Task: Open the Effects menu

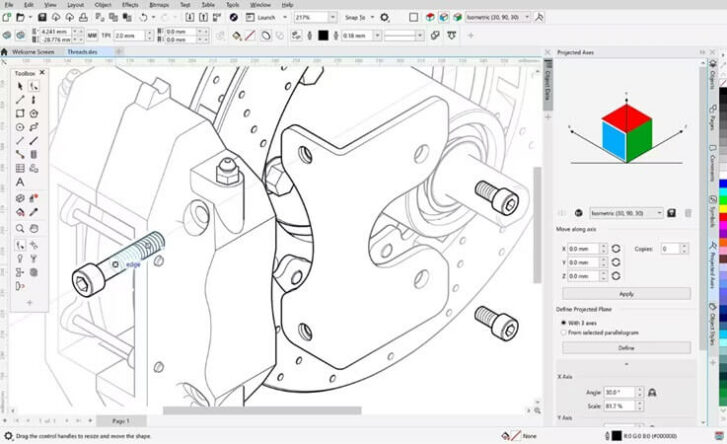Action: pos(130,5)
